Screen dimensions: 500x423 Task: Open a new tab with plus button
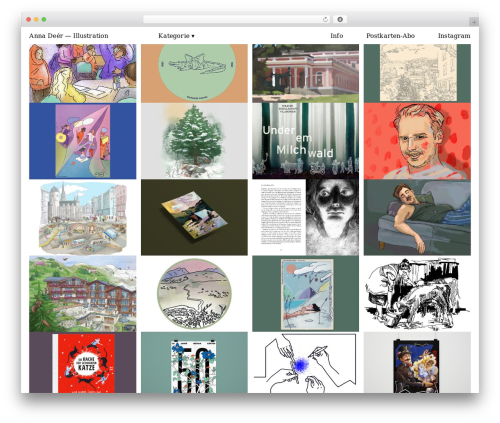(474, 22)
